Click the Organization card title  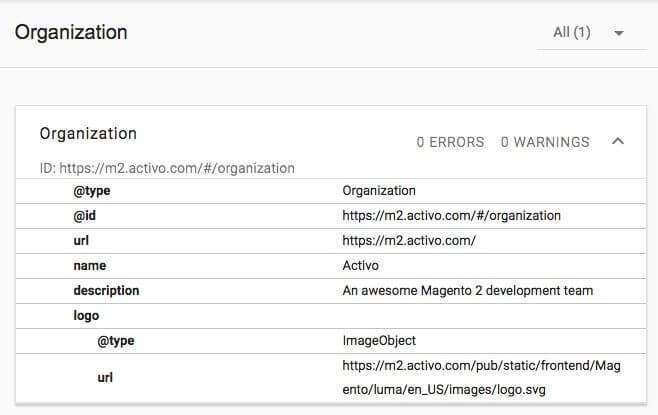point(88,133)
